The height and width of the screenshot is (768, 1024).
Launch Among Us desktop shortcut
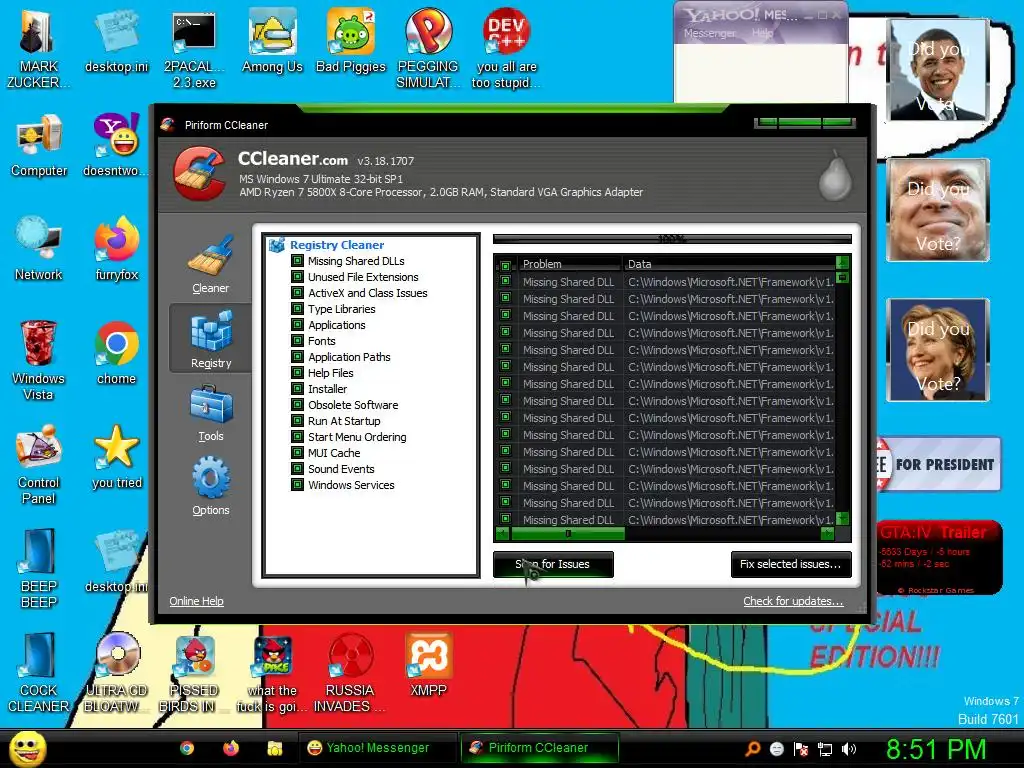click(x=272, y=42)
